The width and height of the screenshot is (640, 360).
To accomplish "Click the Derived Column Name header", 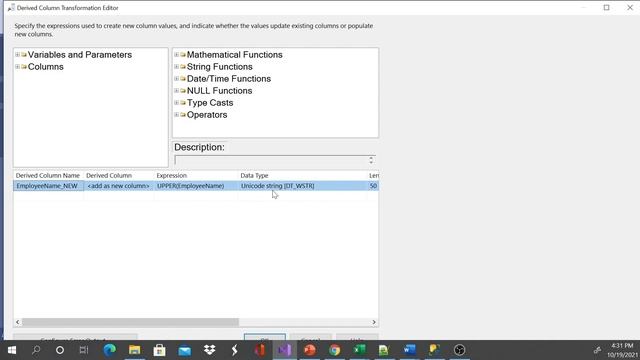I will pos(48,176).
